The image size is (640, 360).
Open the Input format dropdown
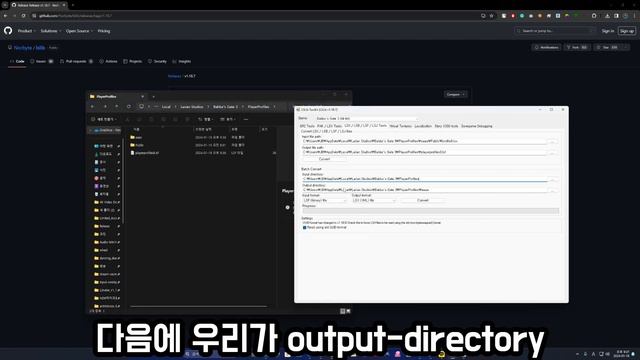point(324,200)
